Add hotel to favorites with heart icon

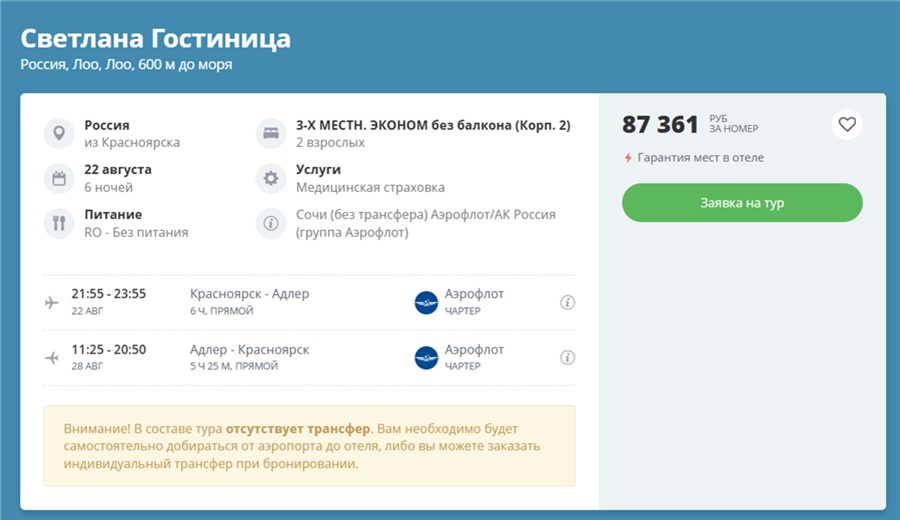(847, 125)
